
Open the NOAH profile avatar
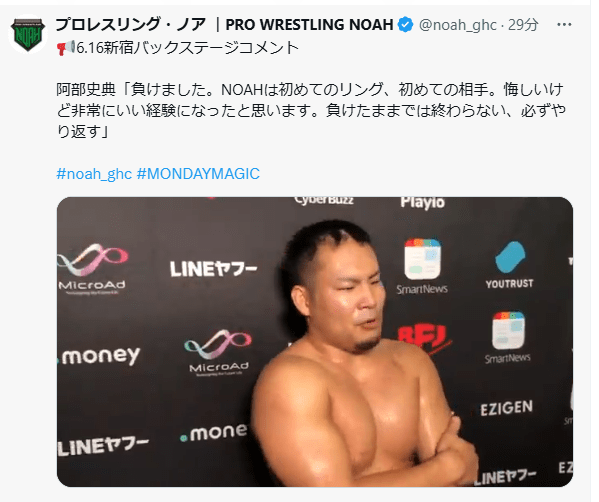(28, 35)
